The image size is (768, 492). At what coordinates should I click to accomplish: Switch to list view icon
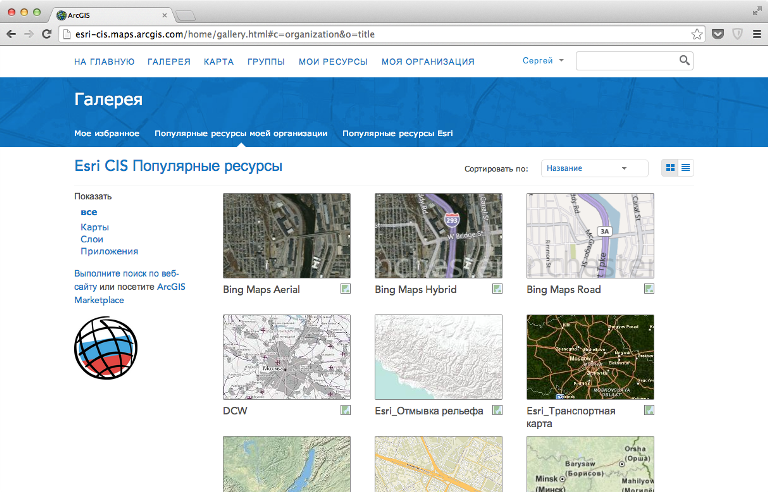click(x=686, y=168)
